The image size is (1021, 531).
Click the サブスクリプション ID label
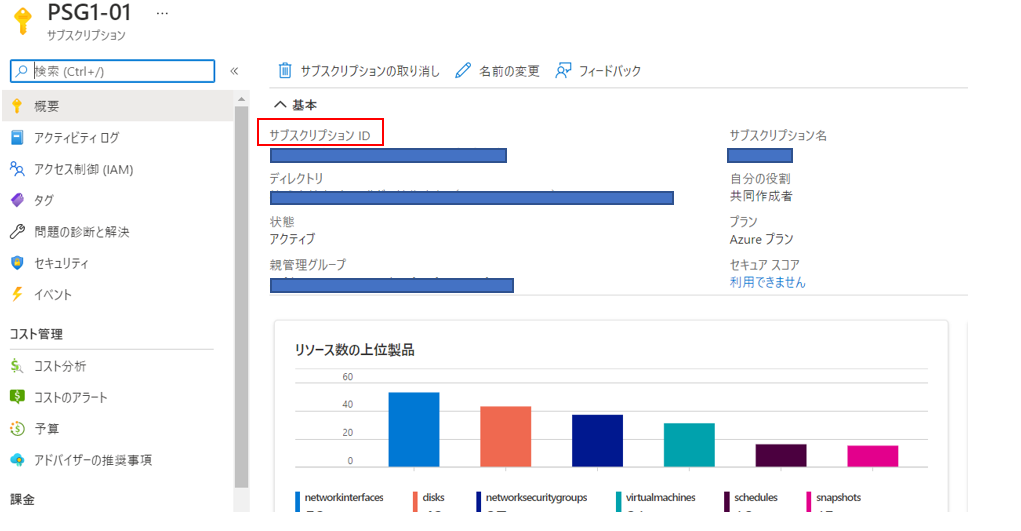[x=320, y=136]
